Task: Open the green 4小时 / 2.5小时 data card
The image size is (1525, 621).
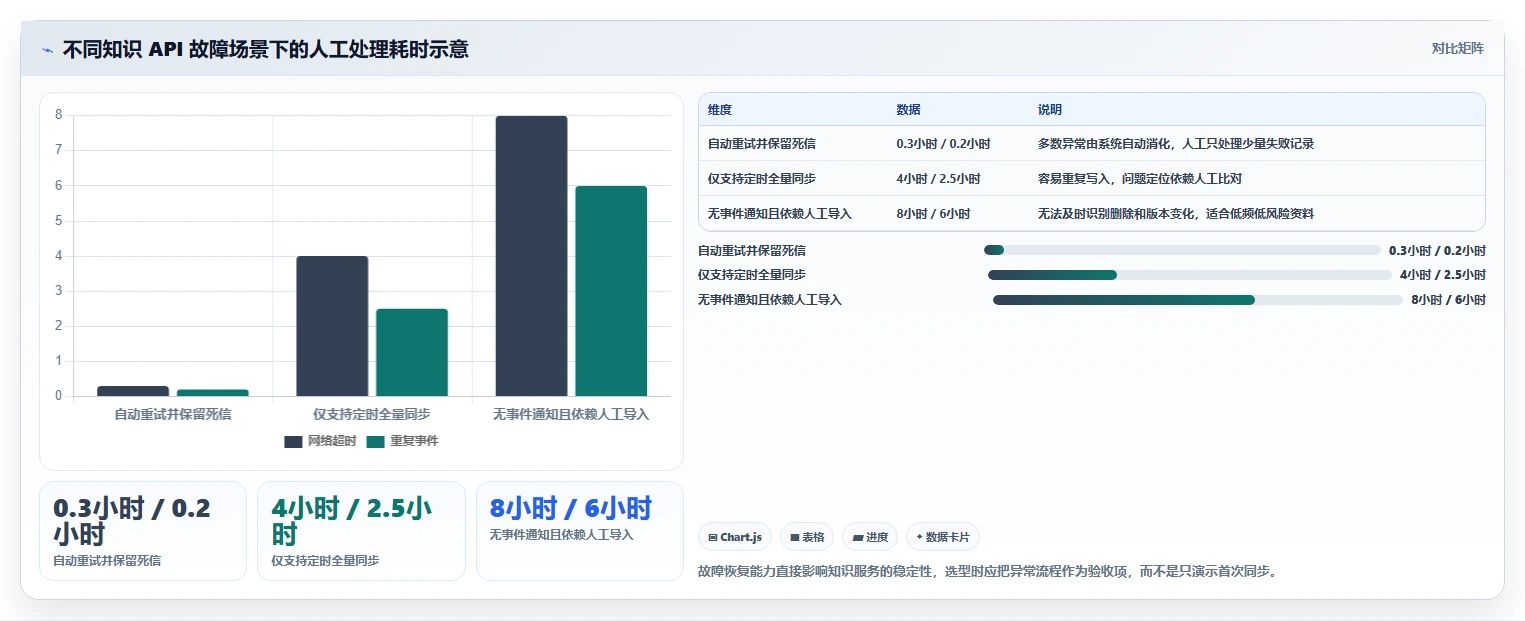Action: tap(361, 531)
